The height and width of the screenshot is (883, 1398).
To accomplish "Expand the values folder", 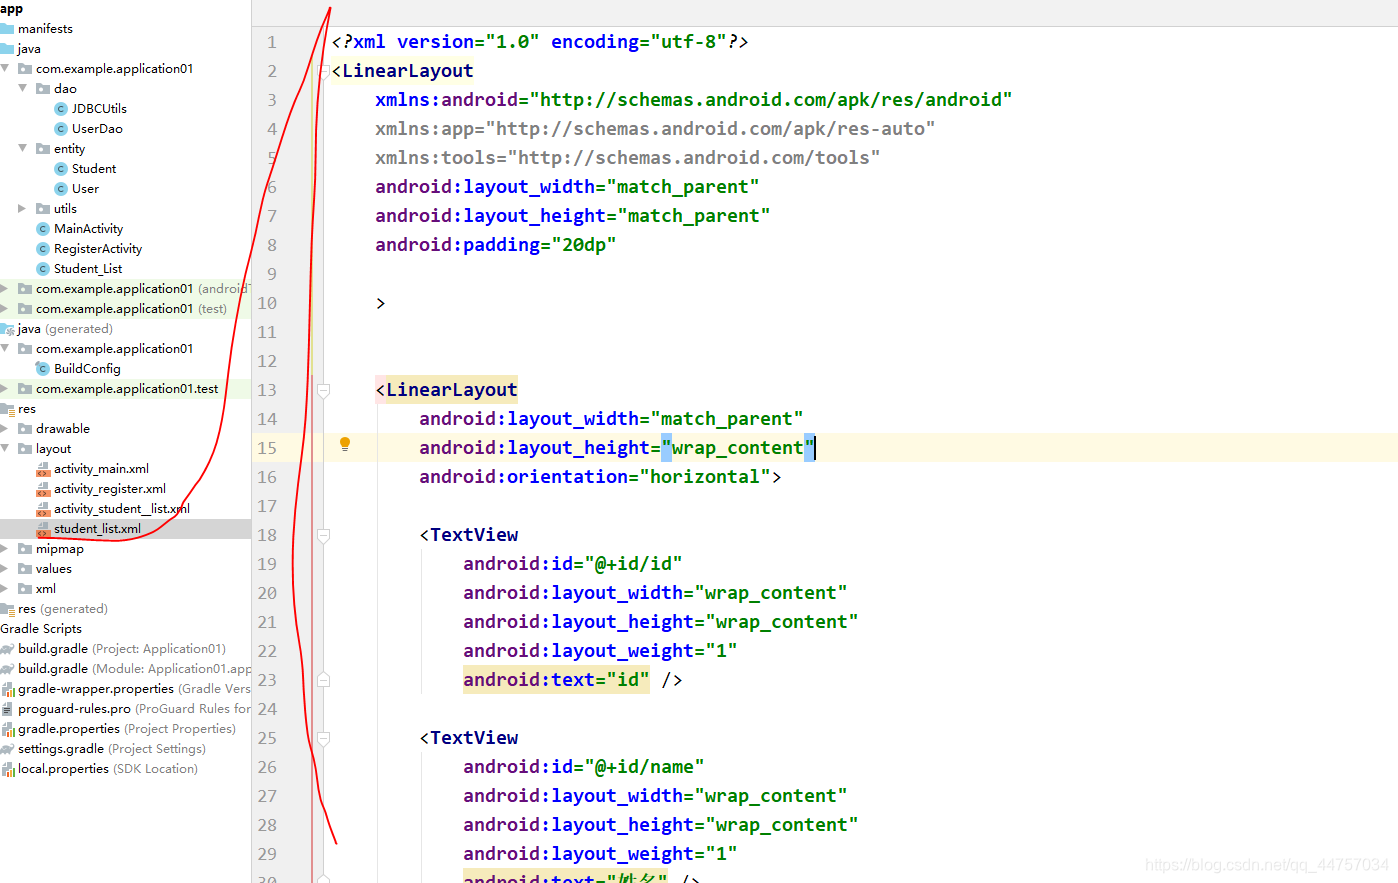I will pos(5,568).
